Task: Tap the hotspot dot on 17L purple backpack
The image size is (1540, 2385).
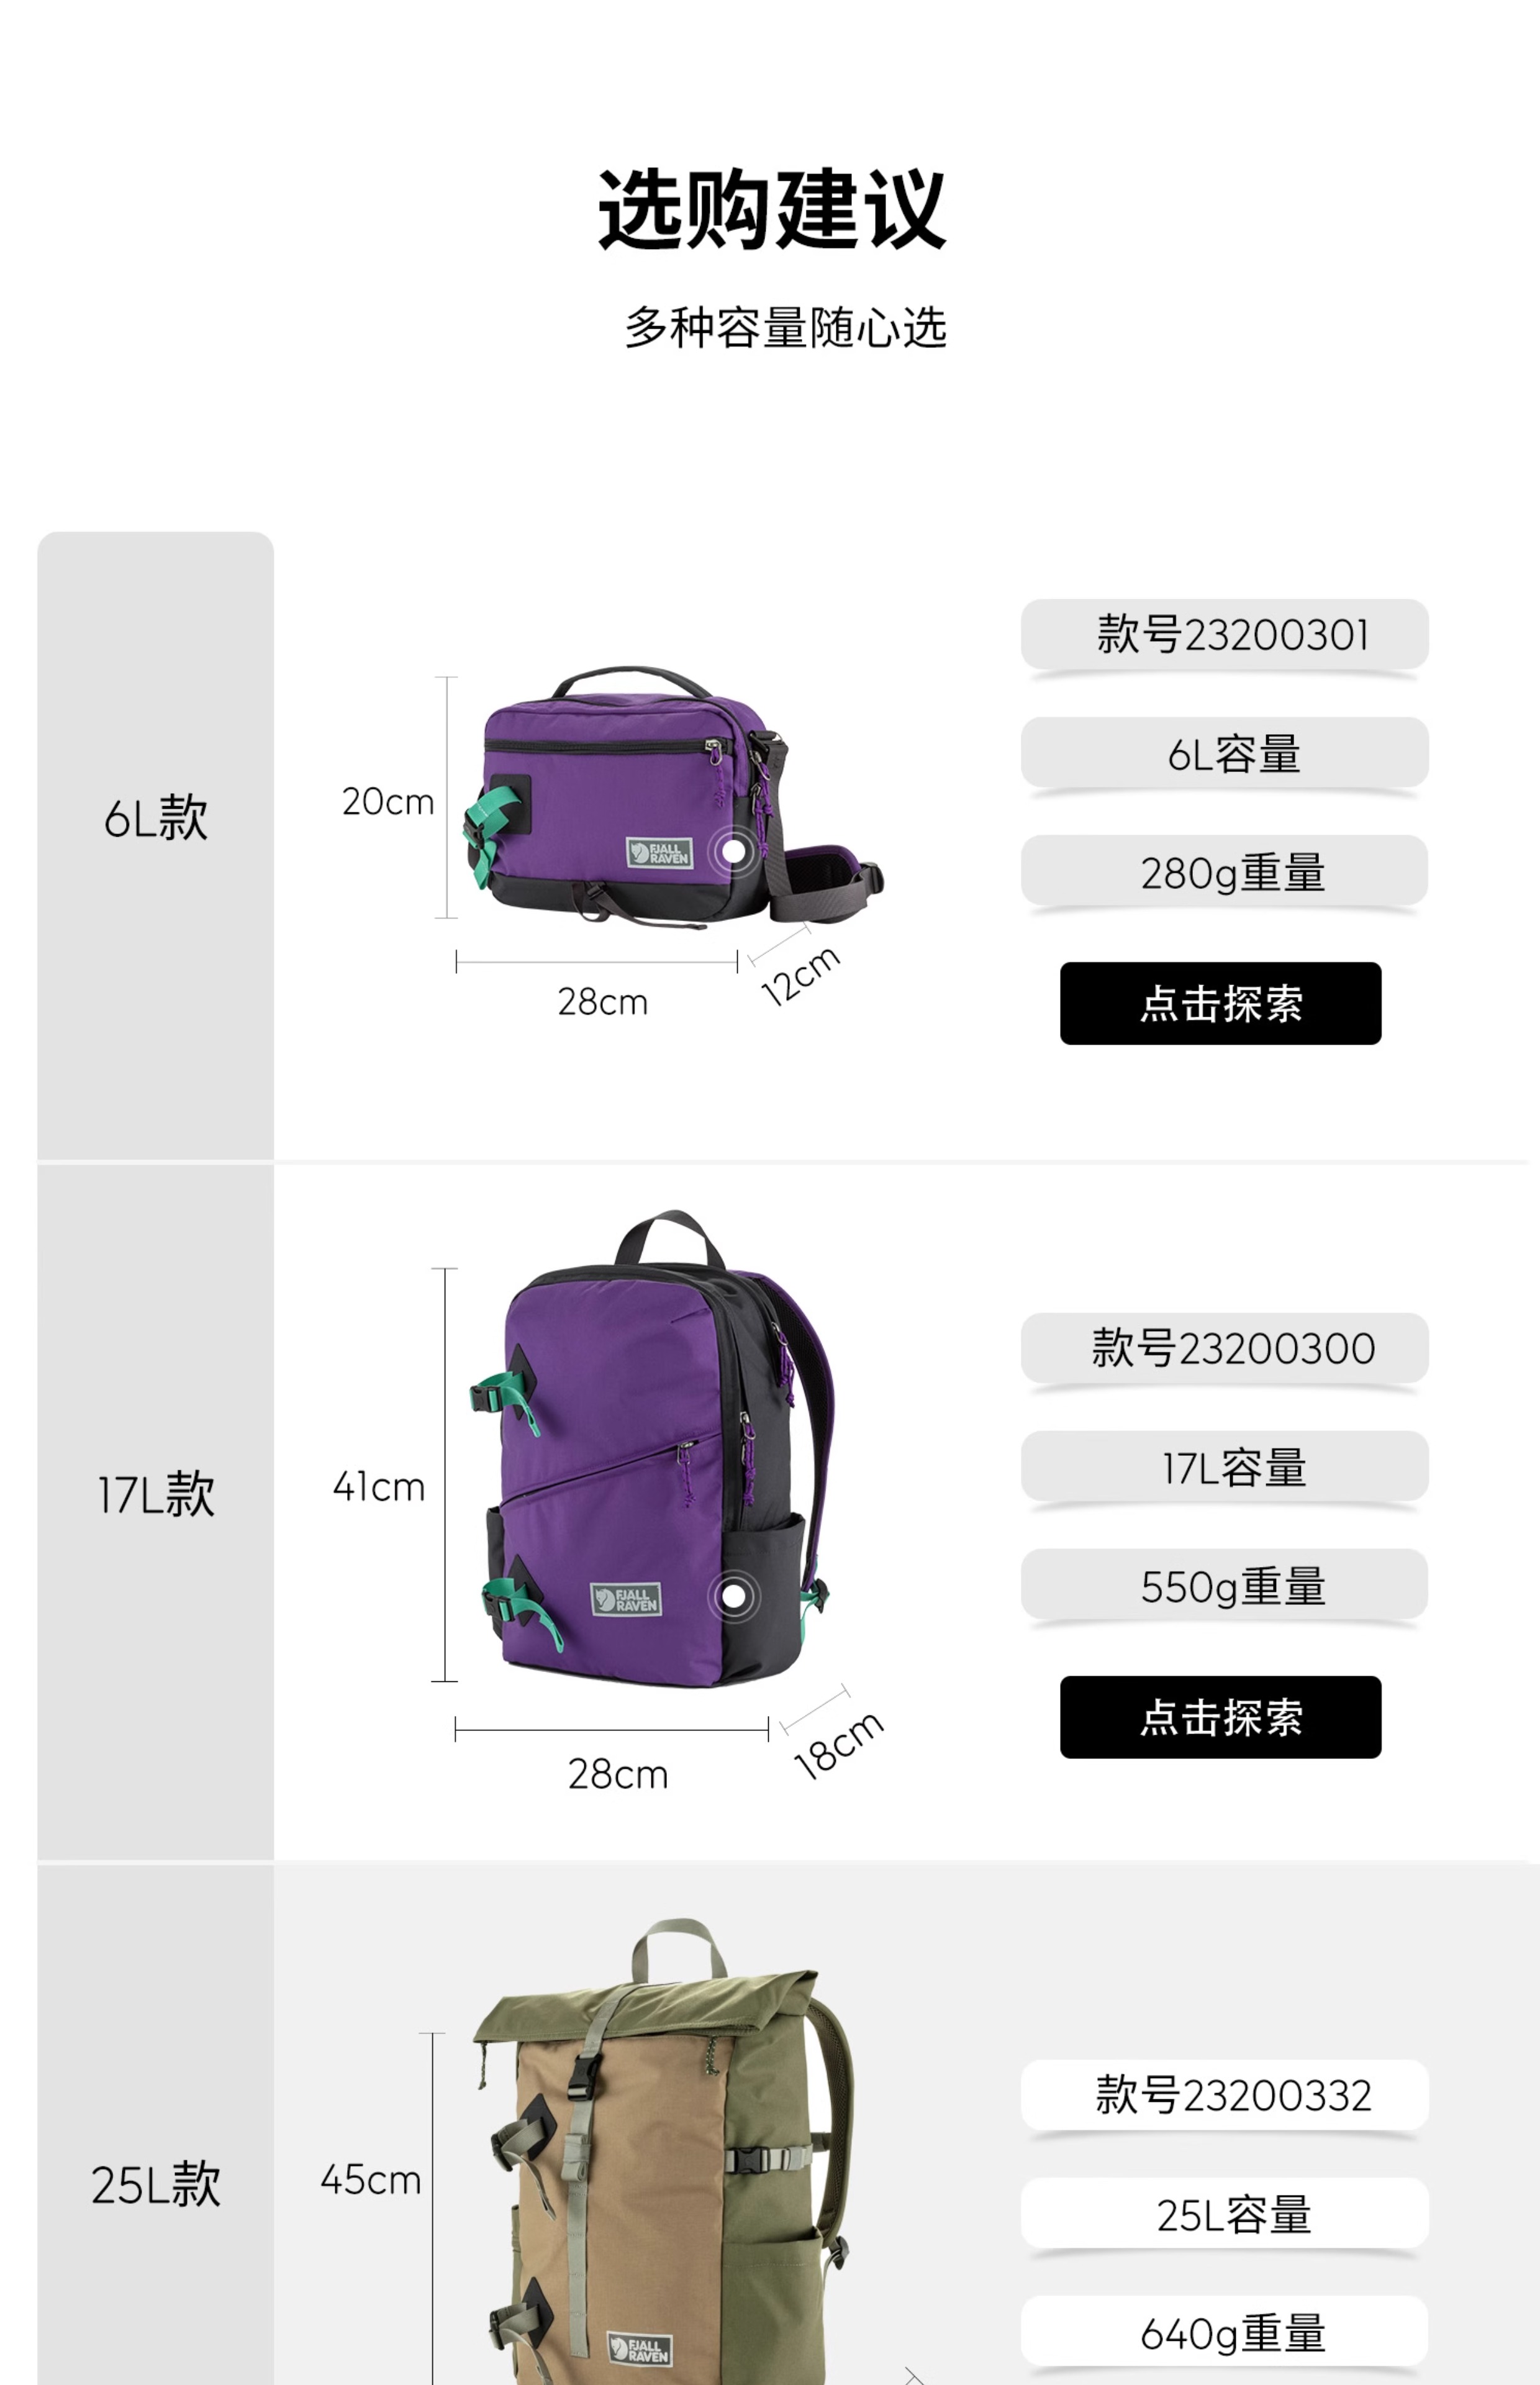Action: click(734, 1596)
